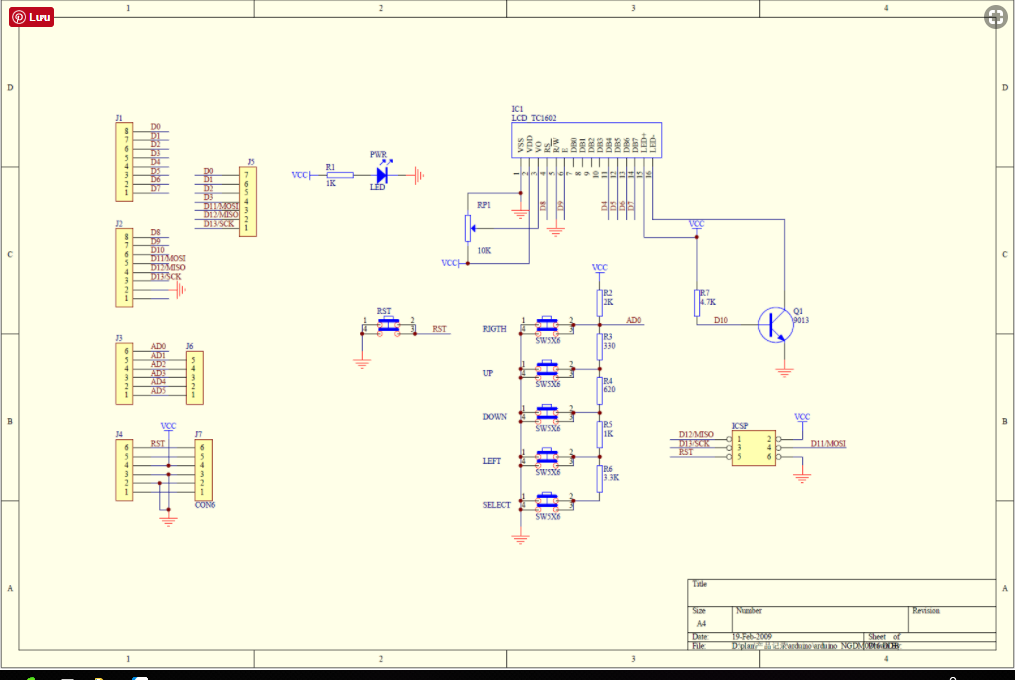Select the '2K' value of R2
This screenshot has width=1015, height=680.
point(608,302)
